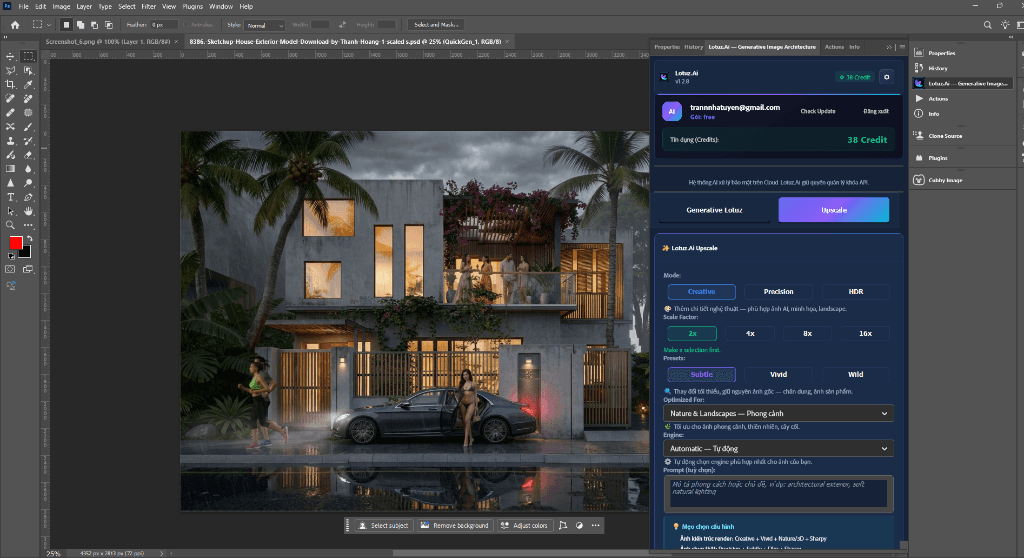This screenshot has height=558, width=1024.
Task: Open Engine dropdown Automatic — Tự động
Action: (x=778, y=448)
